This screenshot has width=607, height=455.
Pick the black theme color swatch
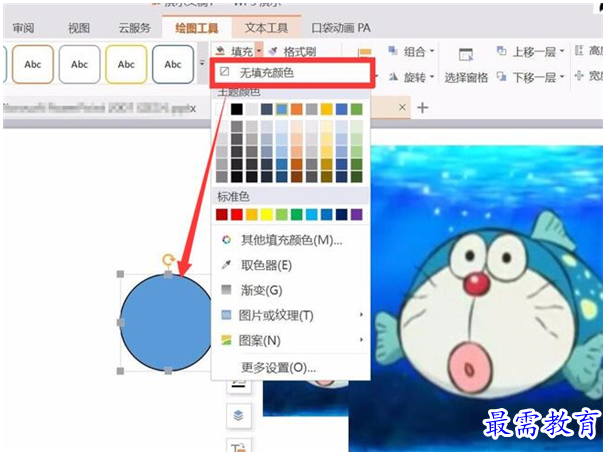[x=237, y=109]
